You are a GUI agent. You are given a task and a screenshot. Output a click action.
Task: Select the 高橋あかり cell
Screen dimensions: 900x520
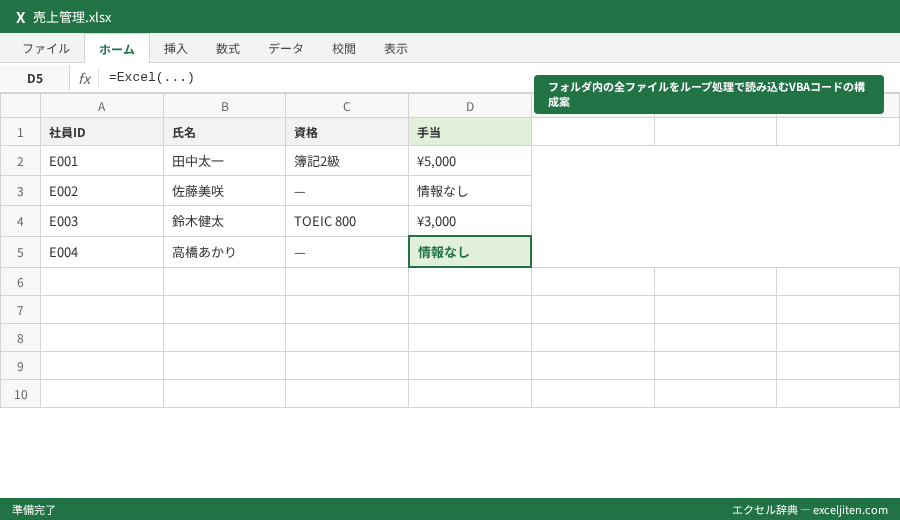224,252
